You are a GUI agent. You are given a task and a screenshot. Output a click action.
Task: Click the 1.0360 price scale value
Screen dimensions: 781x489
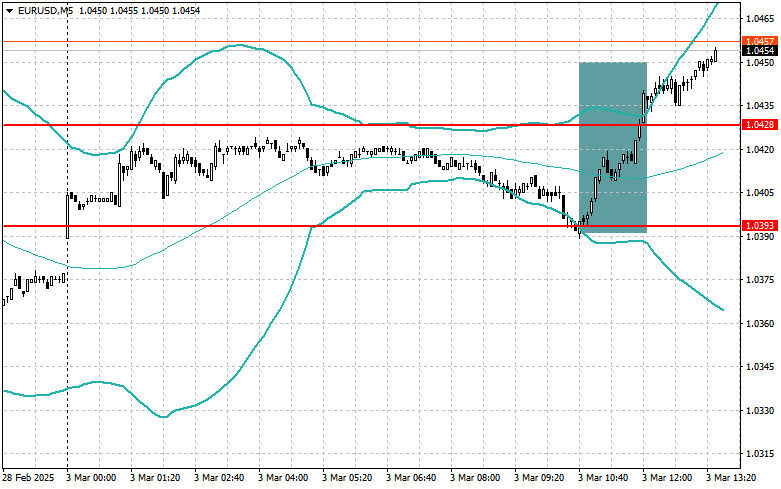tap(759, 324)
